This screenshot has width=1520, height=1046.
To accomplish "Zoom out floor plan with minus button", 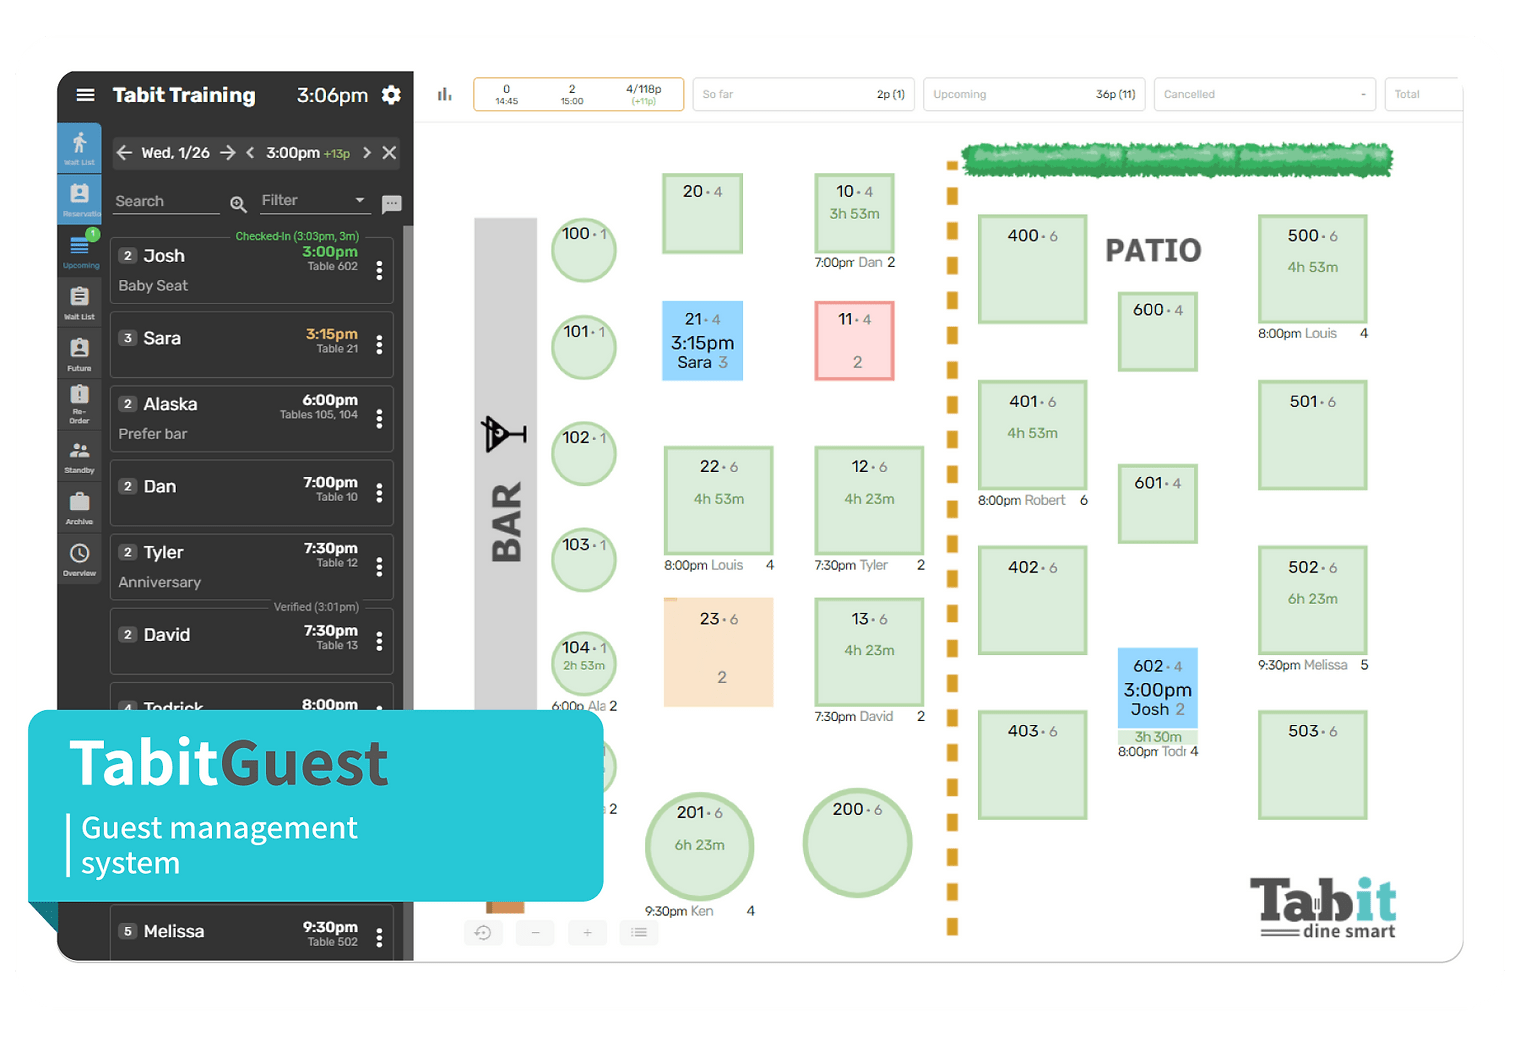I will tap(535, 932).
